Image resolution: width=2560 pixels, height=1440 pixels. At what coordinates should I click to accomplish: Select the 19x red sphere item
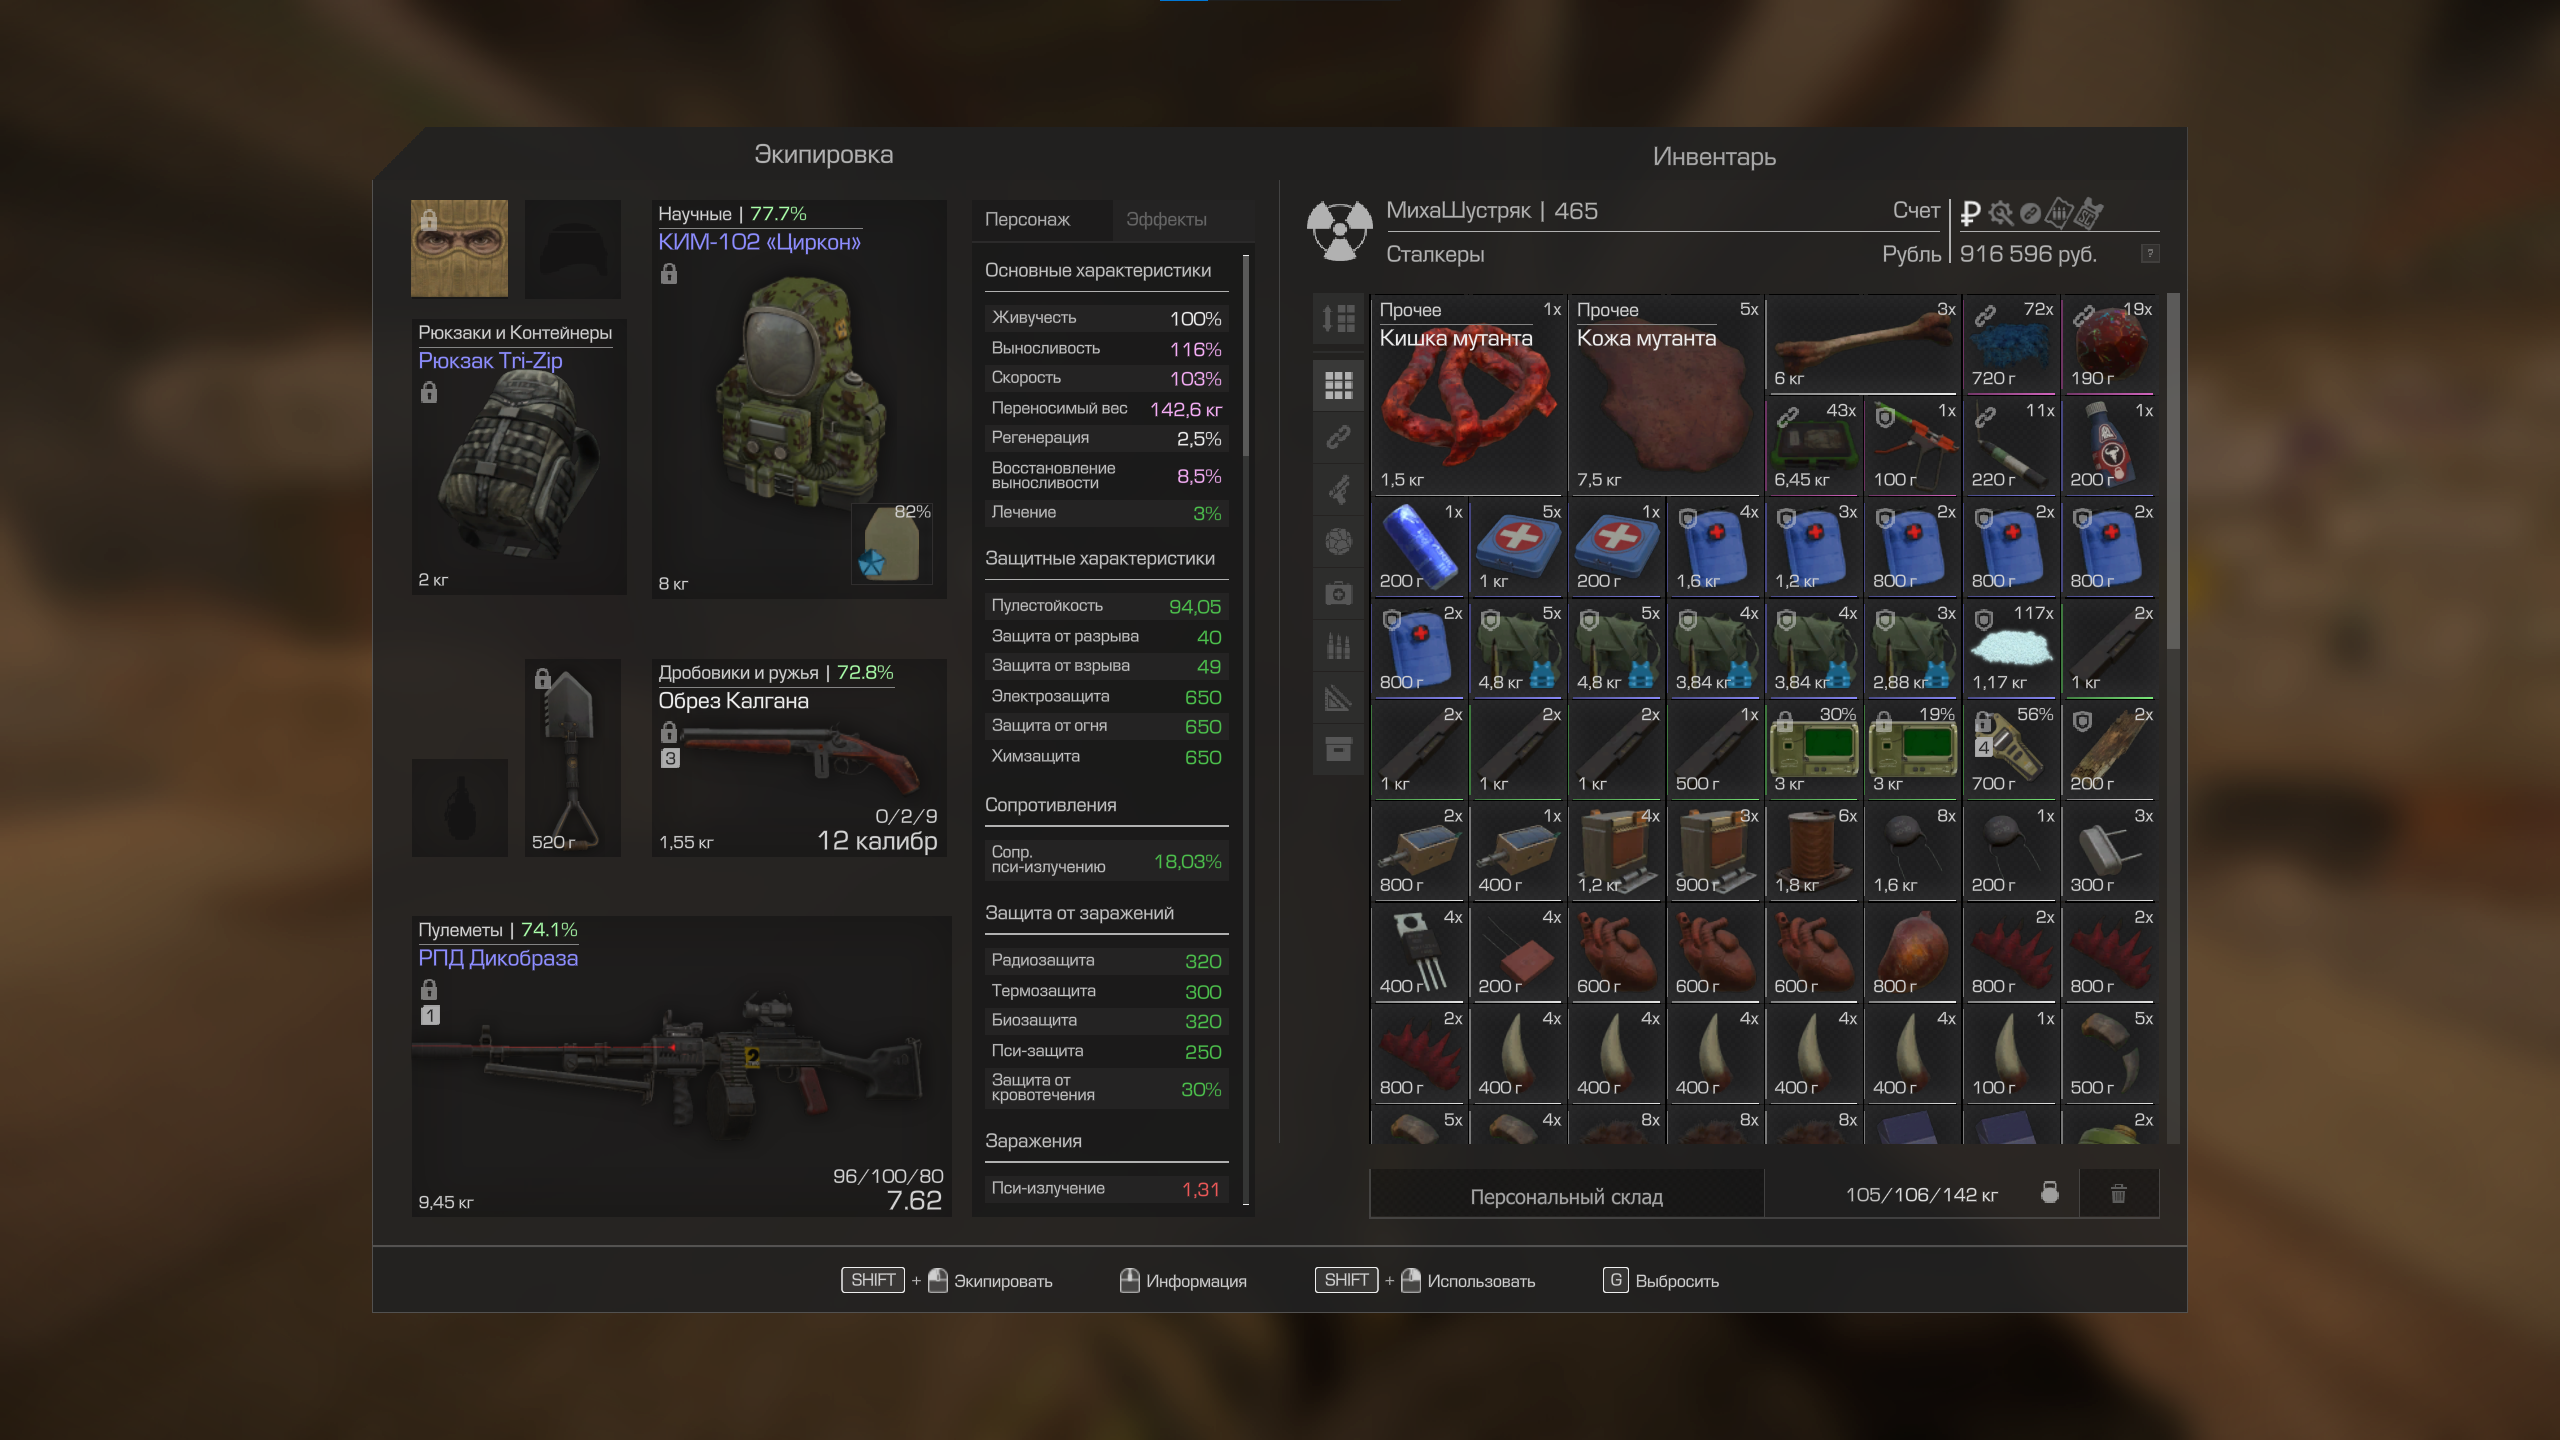click(2108, 344)
